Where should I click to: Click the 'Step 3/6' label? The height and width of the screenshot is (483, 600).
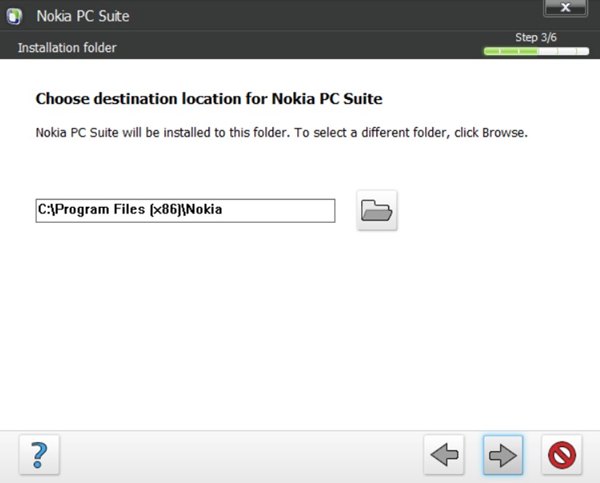(536, 38)
